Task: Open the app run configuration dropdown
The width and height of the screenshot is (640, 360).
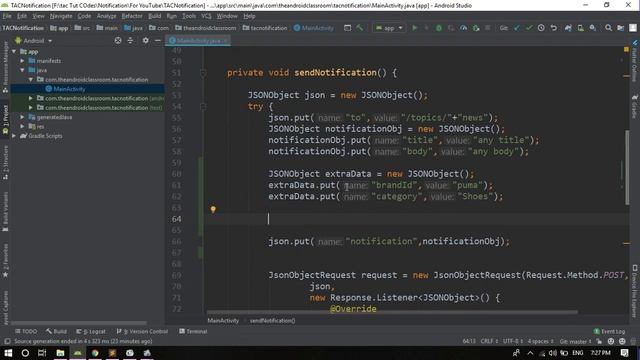Action: point(389,28)
